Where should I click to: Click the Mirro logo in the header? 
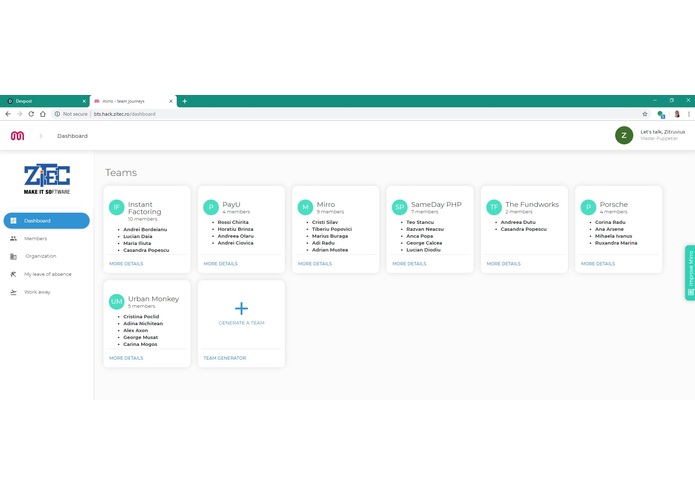pos(17,136)
